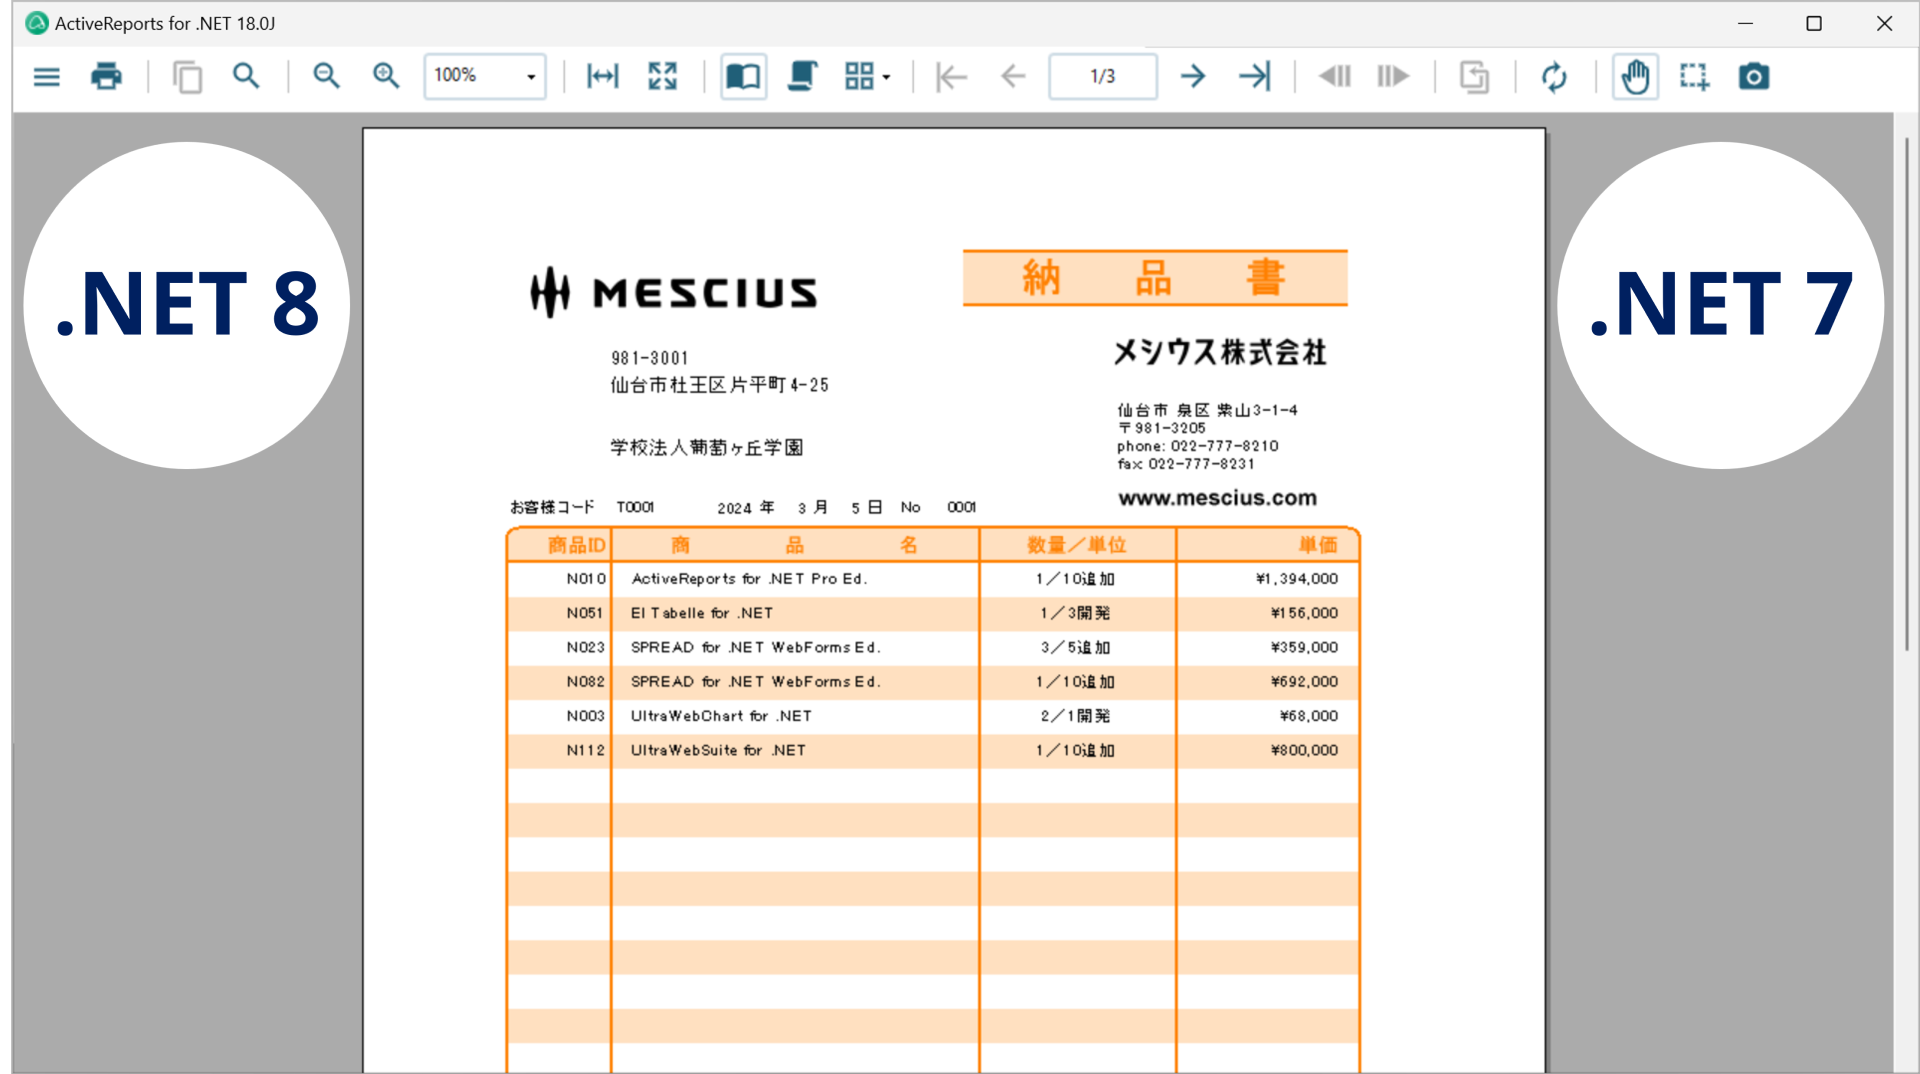Maximize the ActiveReports window

1814,23
